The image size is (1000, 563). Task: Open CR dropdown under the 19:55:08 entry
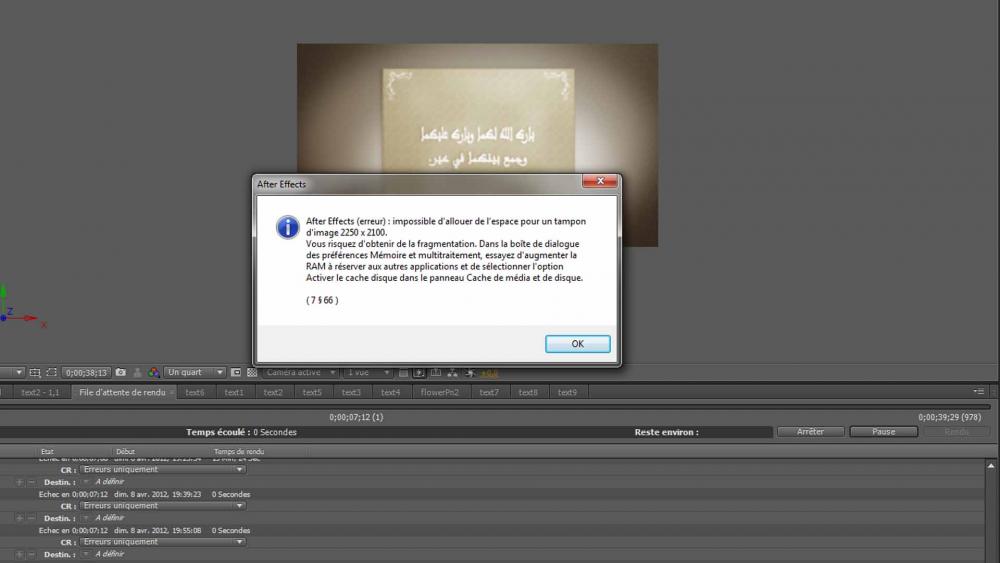click(x=163, y=542)
